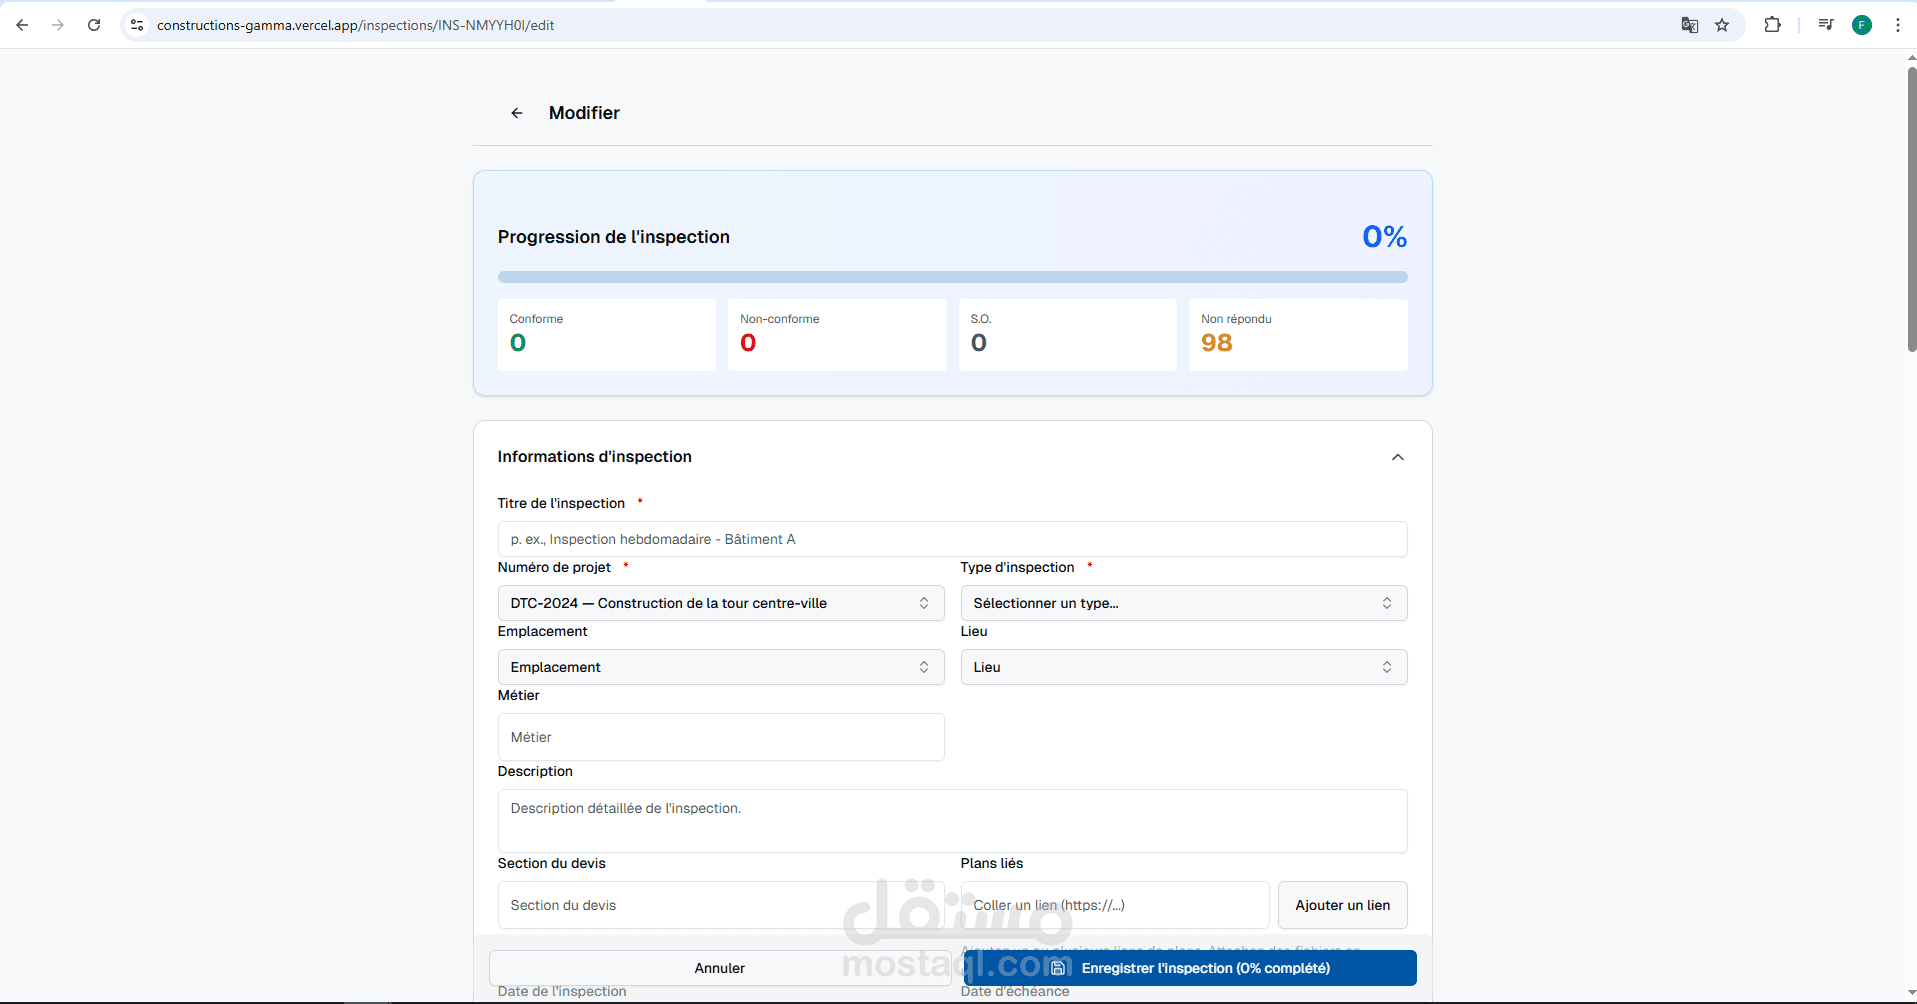Viewport: 1917px width, 1004px height.
Task: Click the 0% progress value
Action: tap(1385, 237)
